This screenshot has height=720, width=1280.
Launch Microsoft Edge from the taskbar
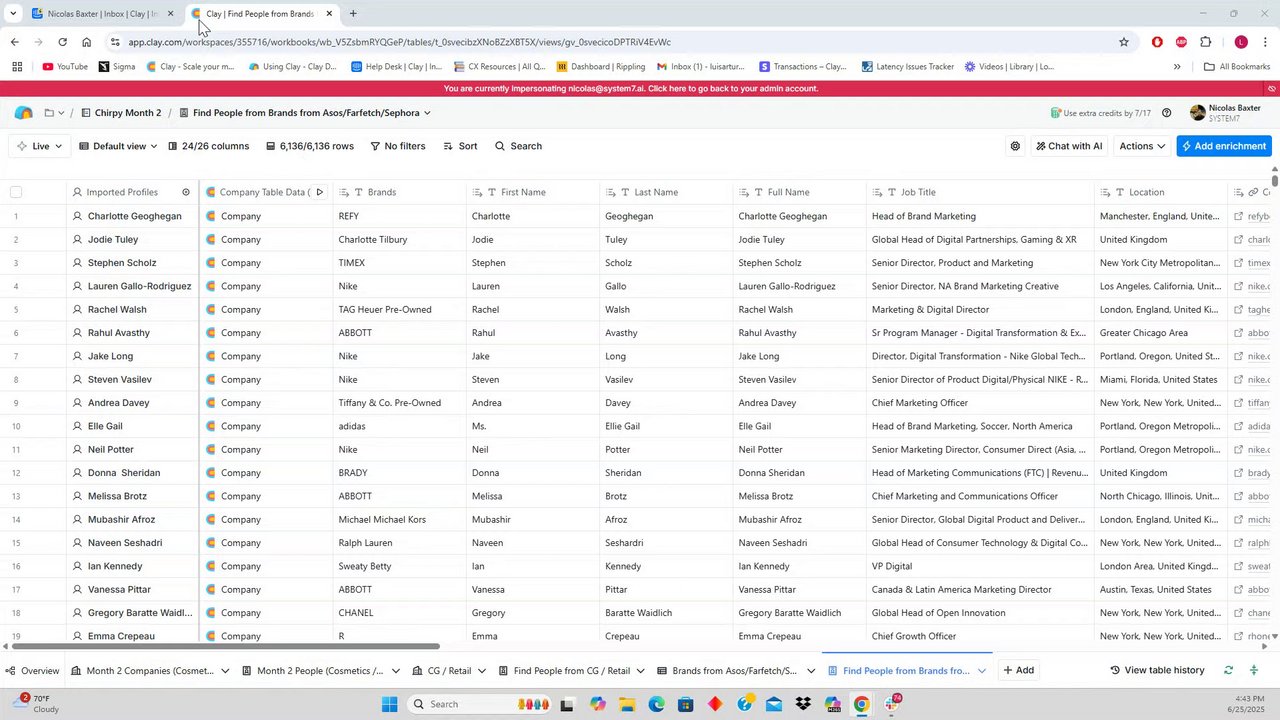656,704
